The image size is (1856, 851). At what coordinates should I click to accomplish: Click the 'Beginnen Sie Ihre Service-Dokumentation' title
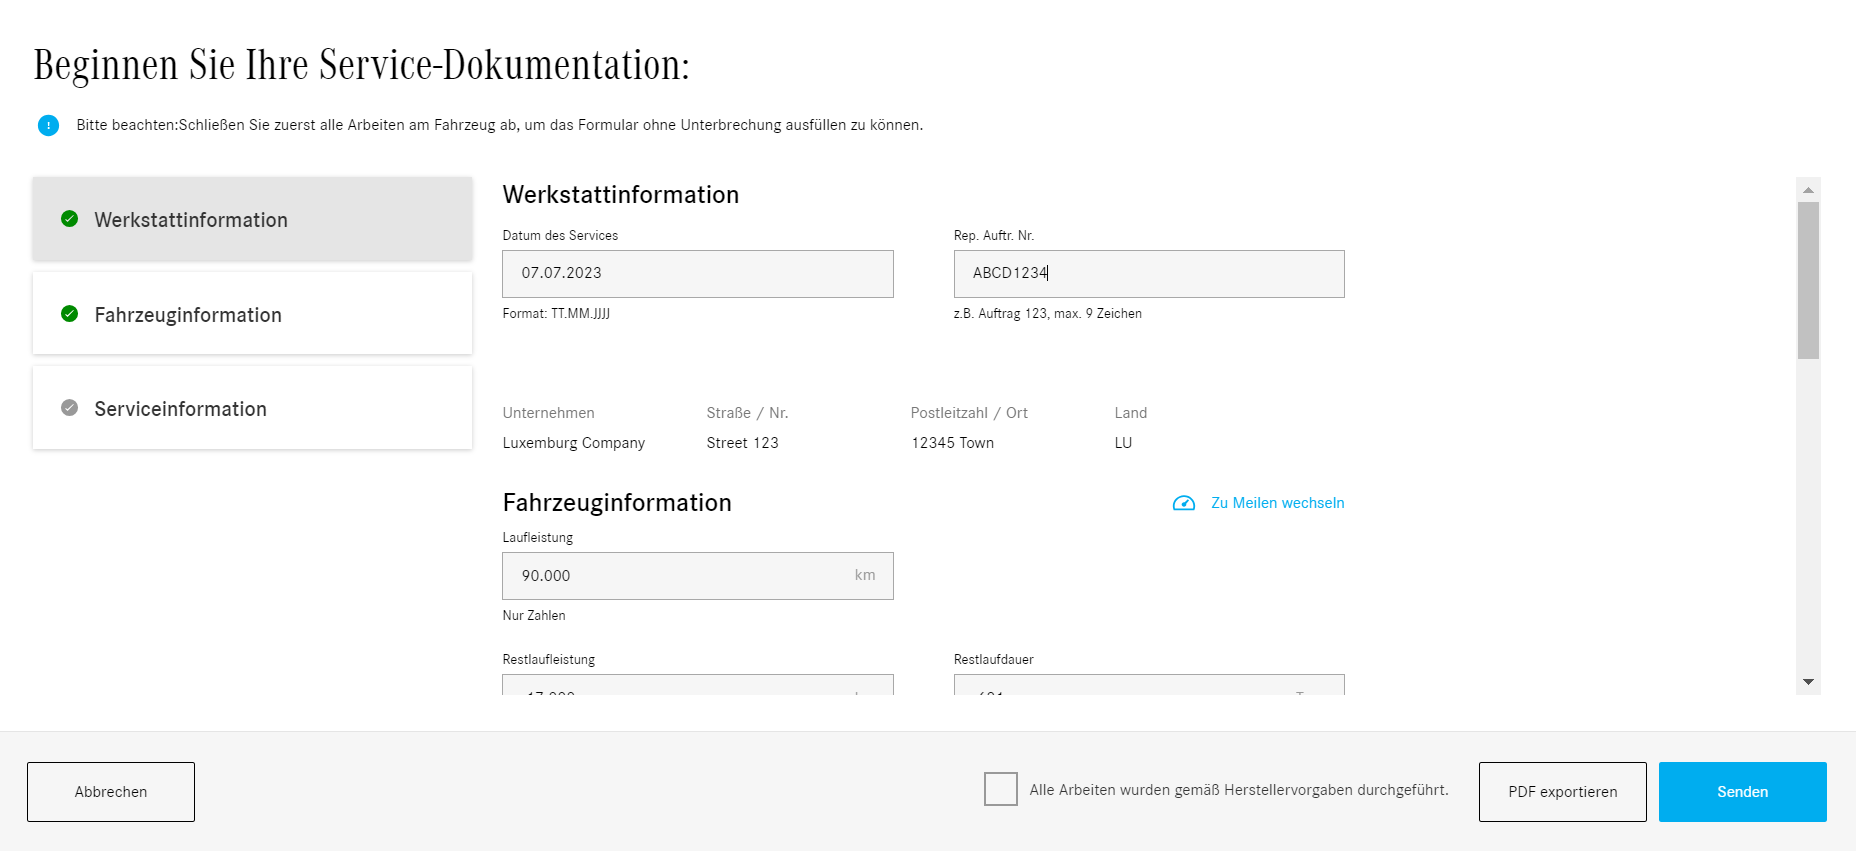[x=362, y=66]
